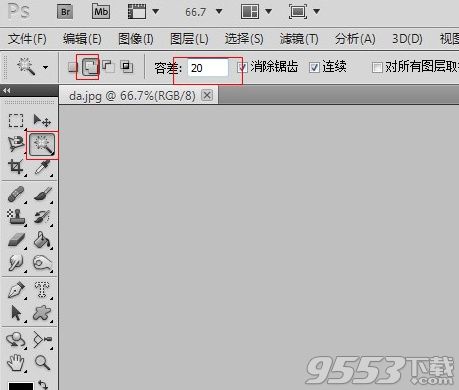Select the Eyedropper tool

point(42,167)
